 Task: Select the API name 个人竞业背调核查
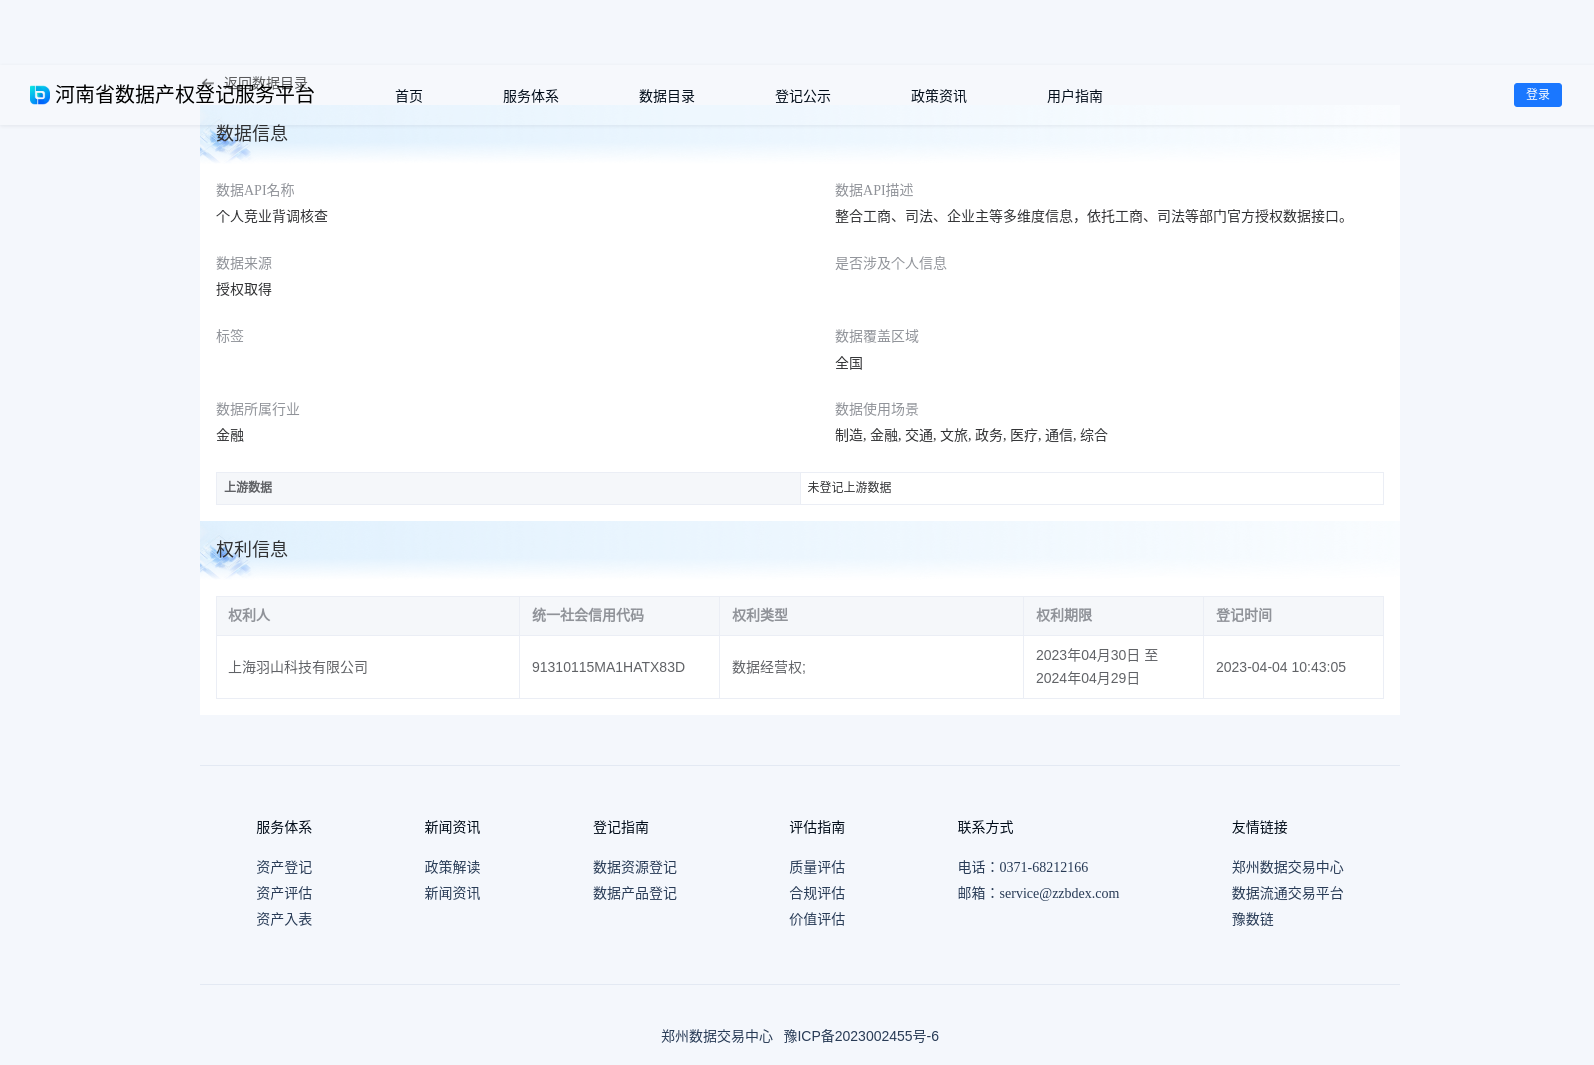coord(272,216)
